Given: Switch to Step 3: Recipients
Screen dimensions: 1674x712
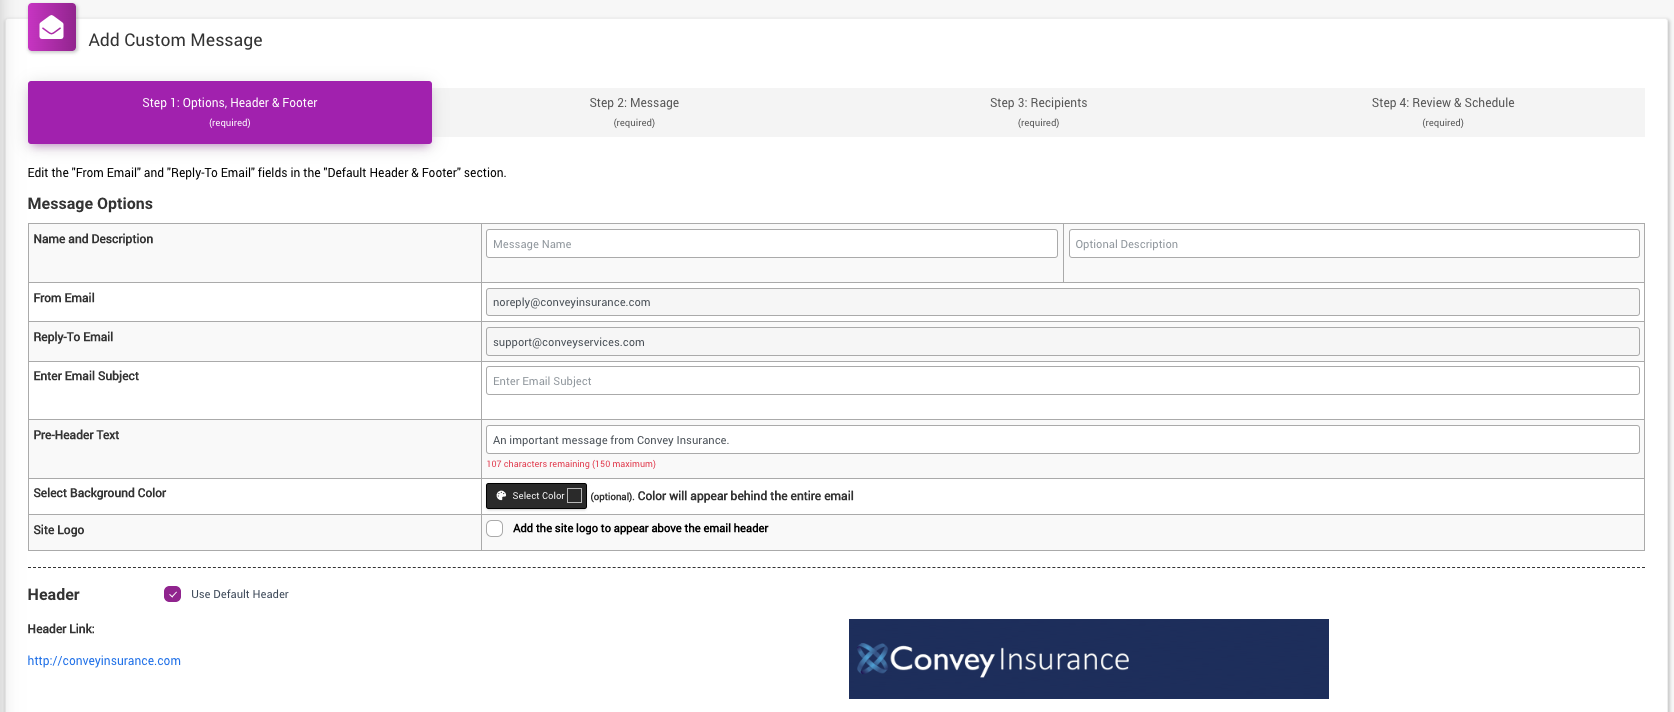Looking at the screenshot, I should (1038, 112).
